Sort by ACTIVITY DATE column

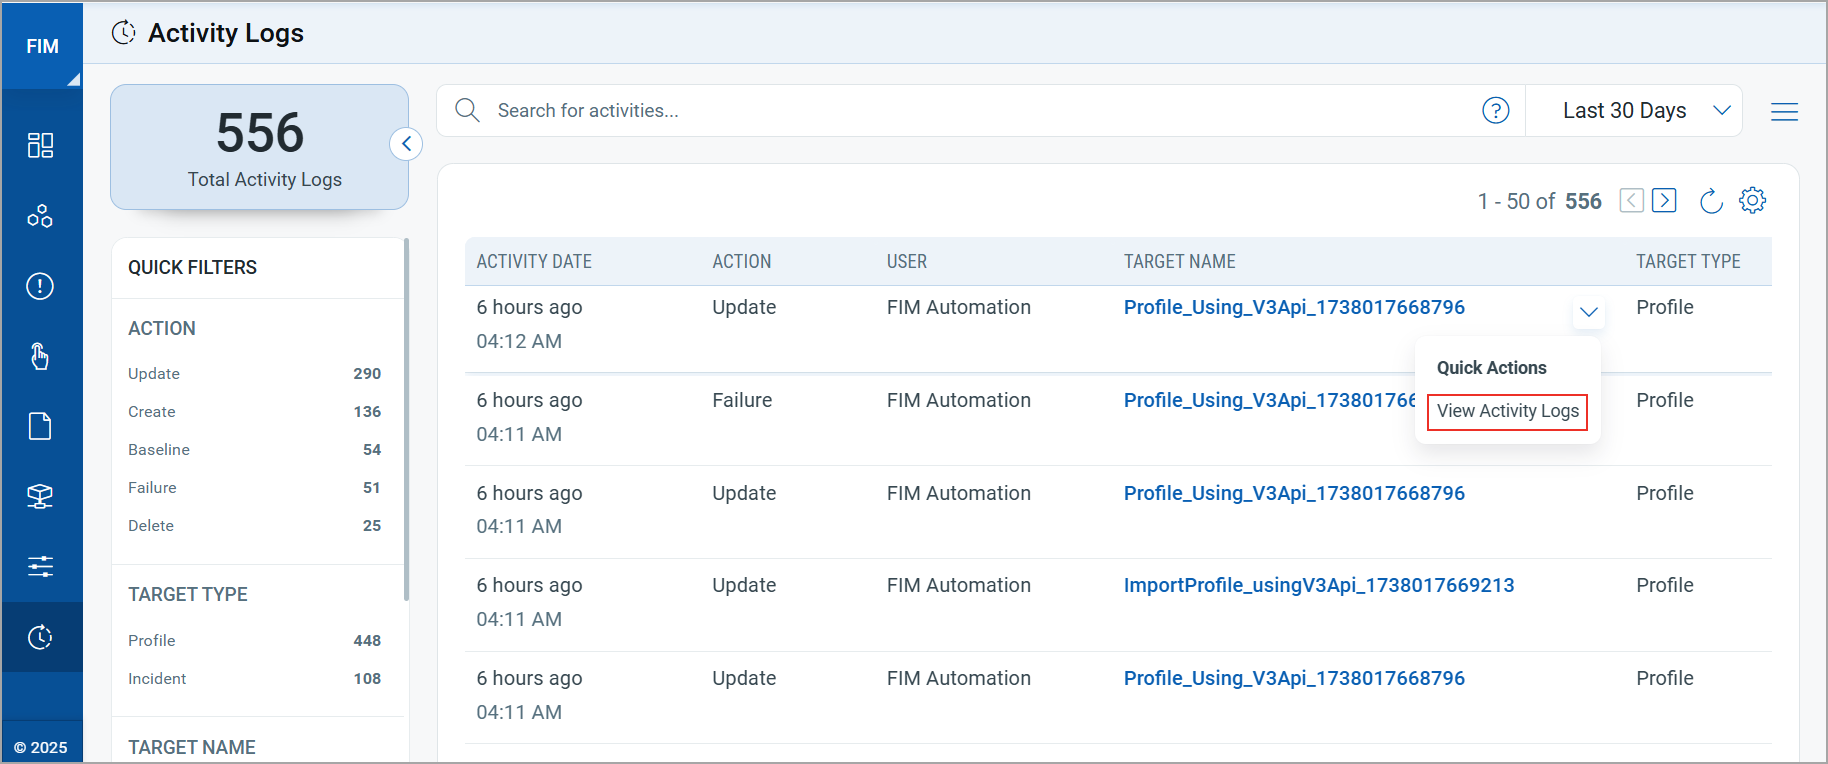[x=534, y=261]
